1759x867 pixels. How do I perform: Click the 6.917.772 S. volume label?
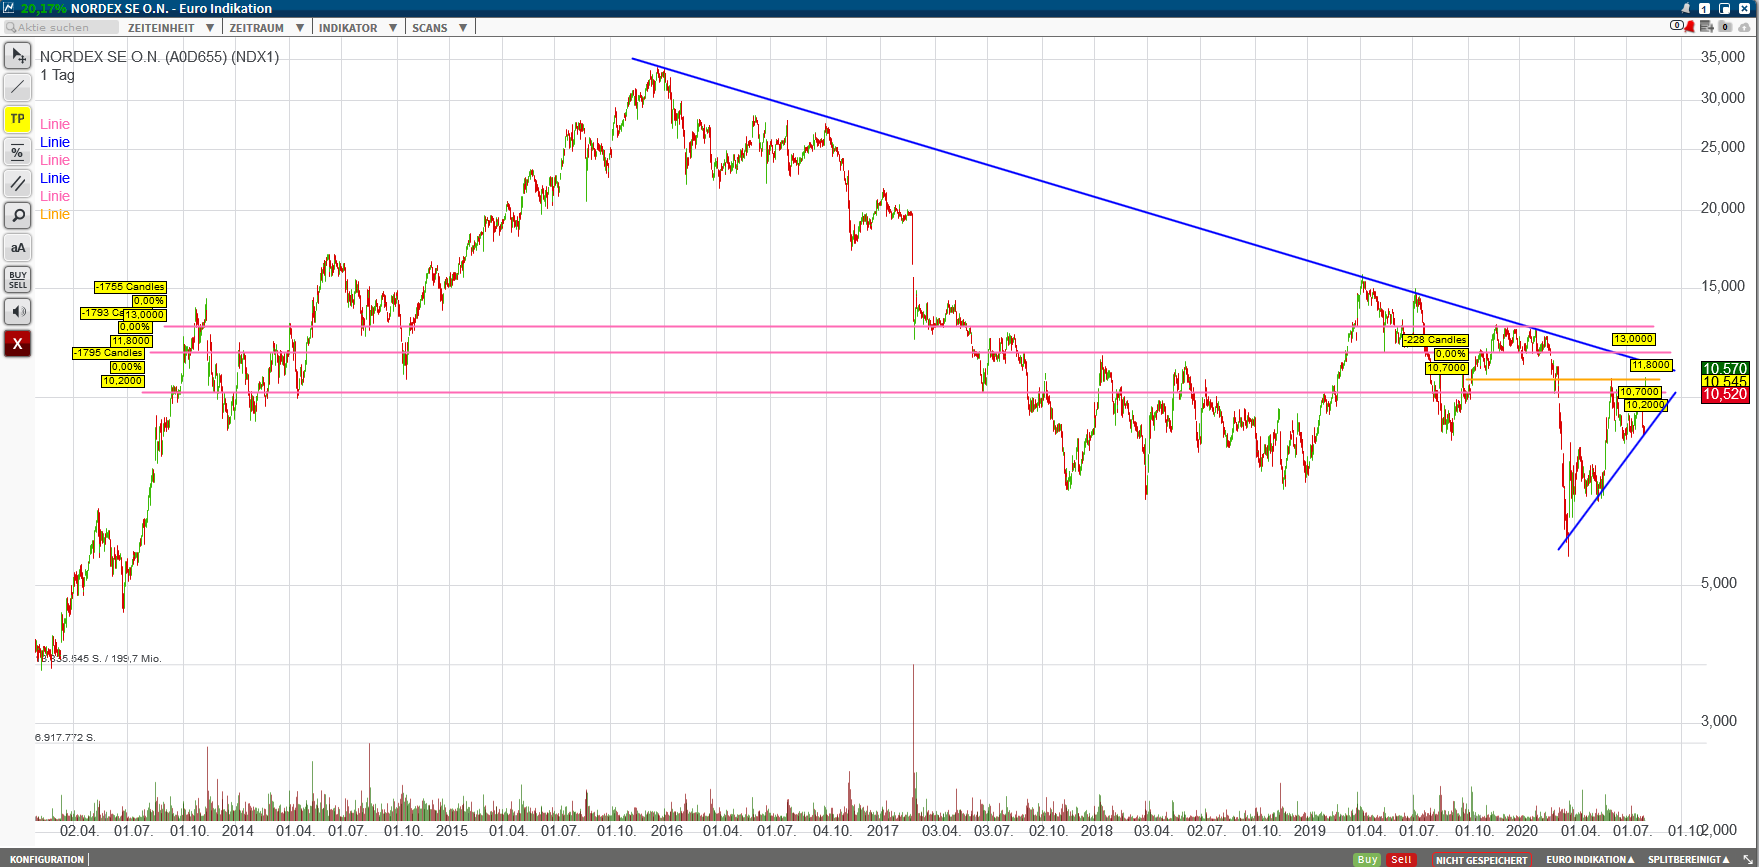click(65, 738)
